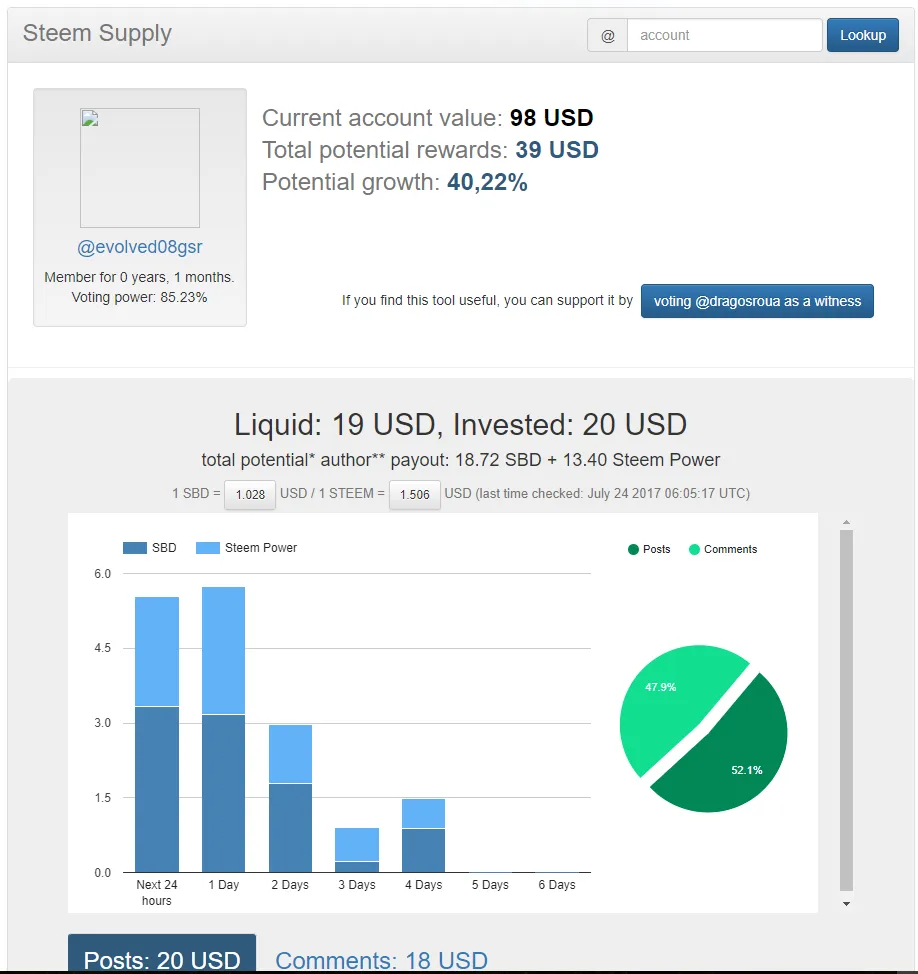Image resolution: width=918 pixels, height=974 pixels.
Task: Toggle SBD legend swatch in bar chart
Action: [x=135, y=548]
